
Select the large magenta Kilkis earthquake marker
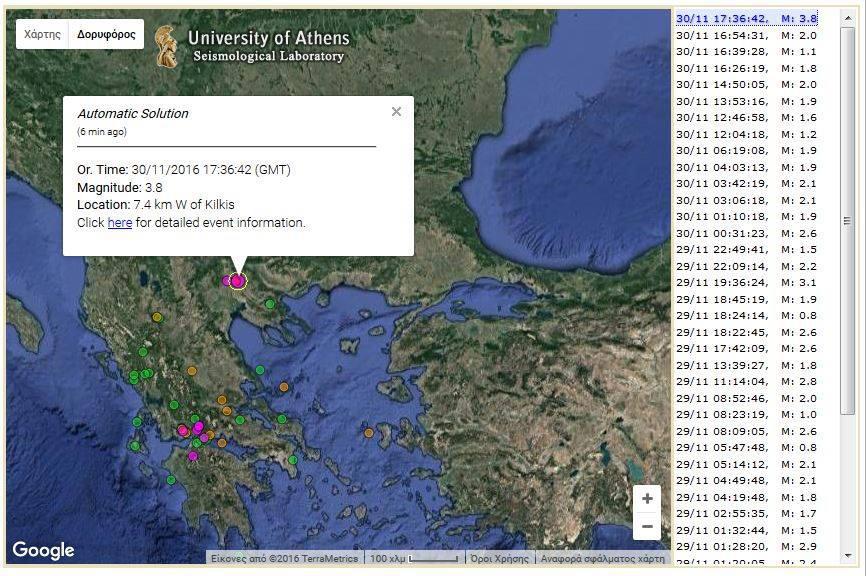(x=238, y=281)
